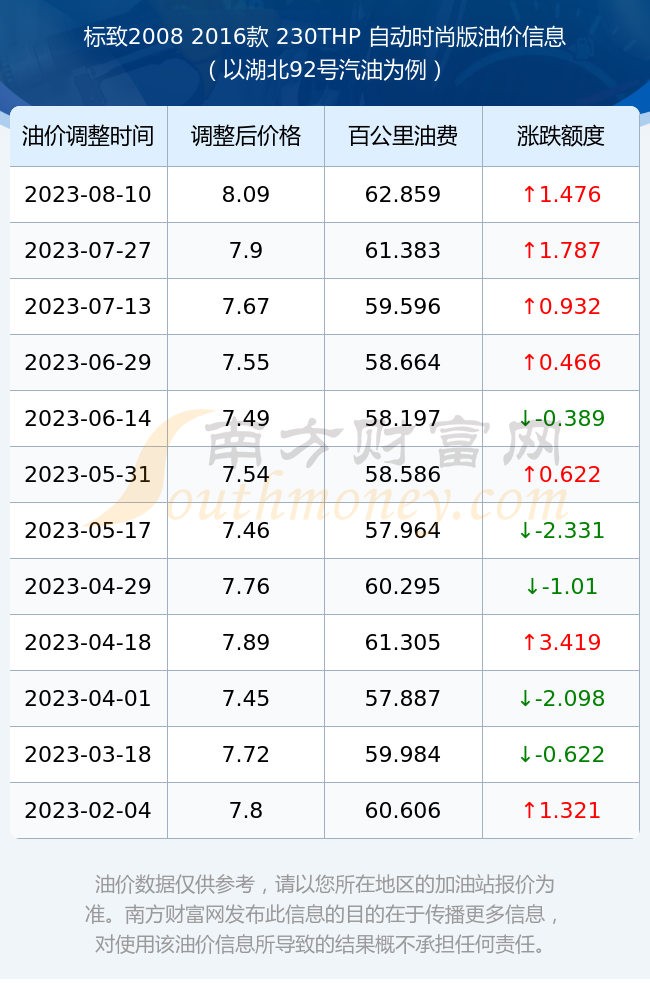
Task: Click the red up arrow beside 1.787
Action: tap(529, 251)
